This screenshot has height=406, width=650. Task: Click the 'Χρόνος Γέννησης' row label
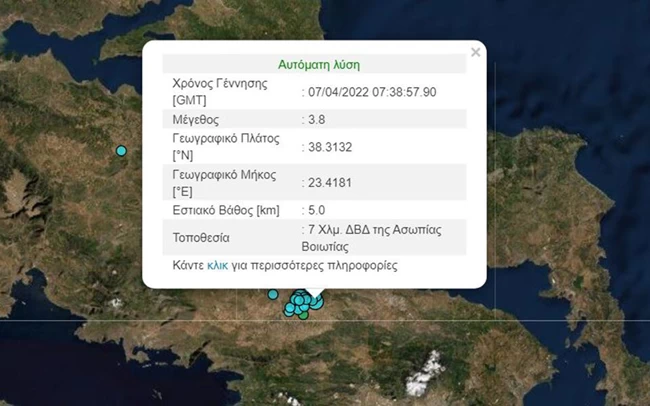click(x=220, y=84)
